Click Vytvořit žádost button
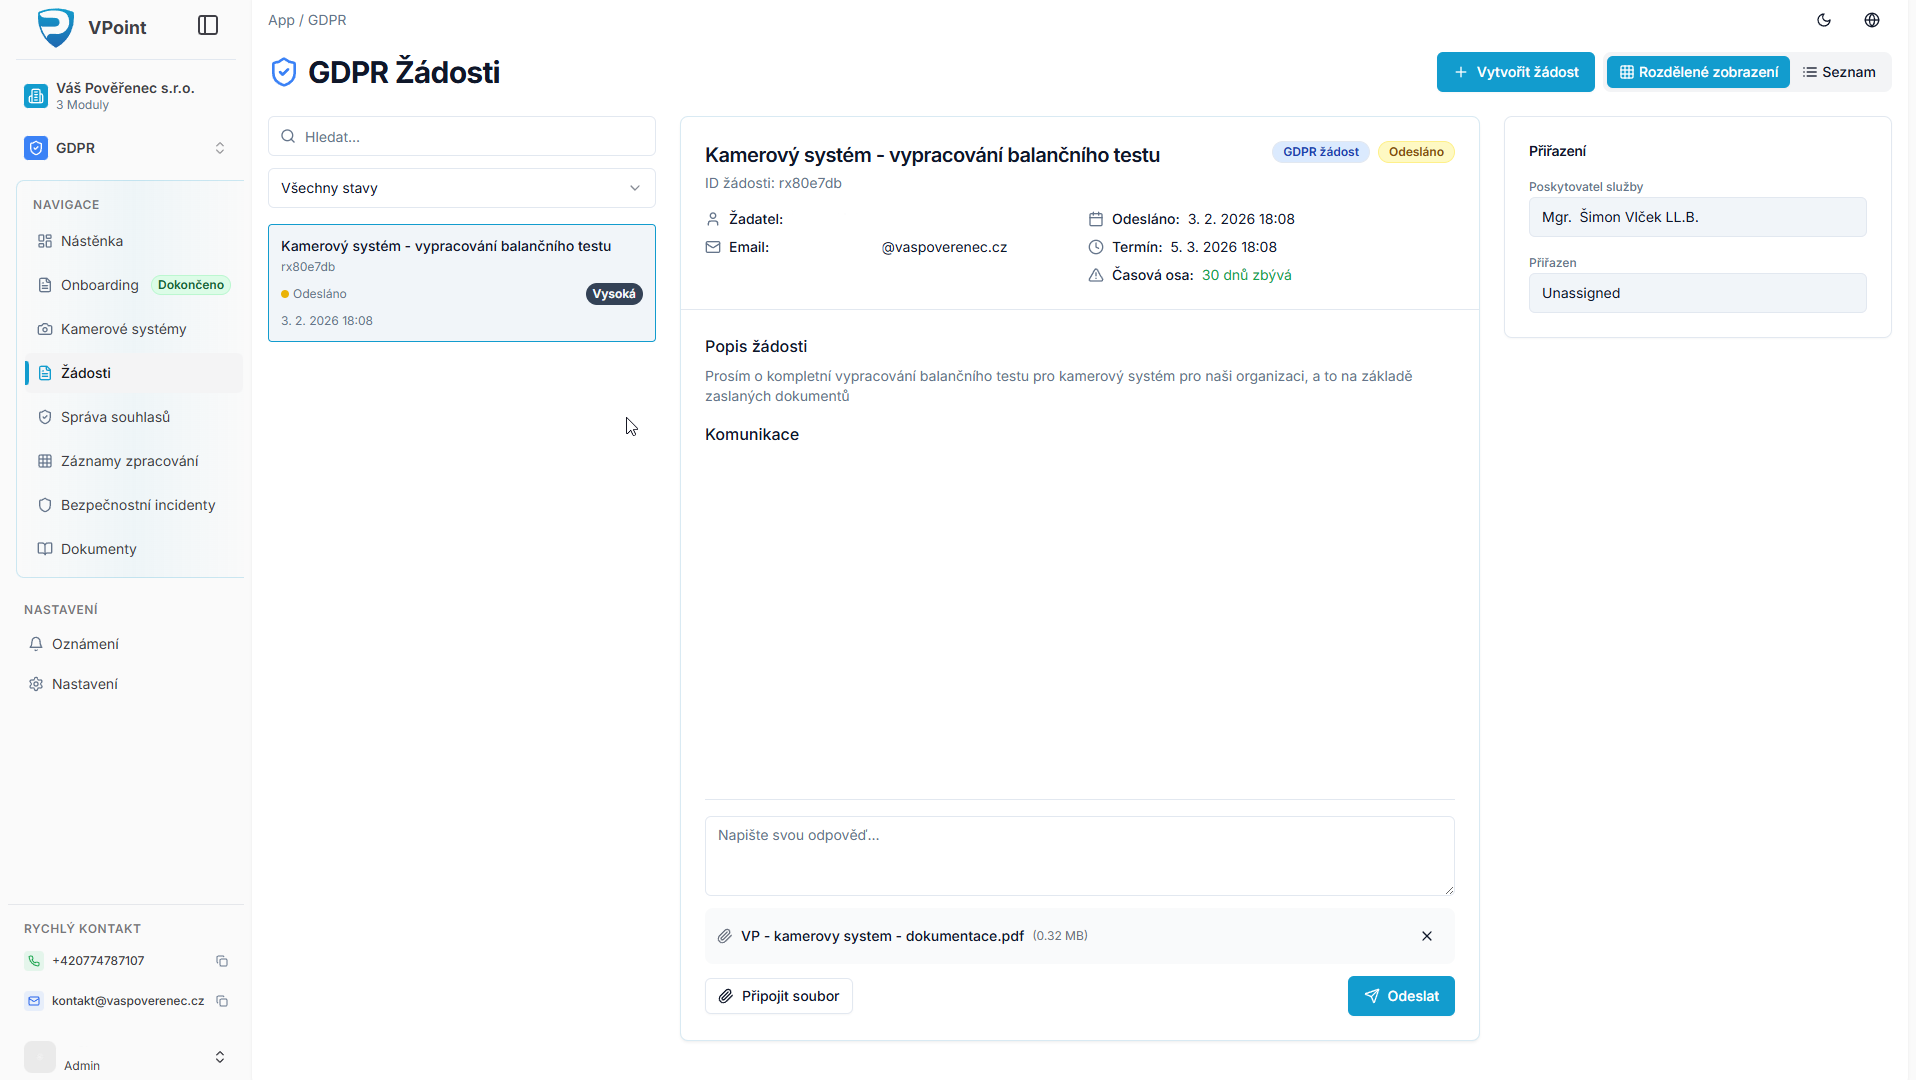This screenshot has height=1080, width=1916. tap(1515, 72)
